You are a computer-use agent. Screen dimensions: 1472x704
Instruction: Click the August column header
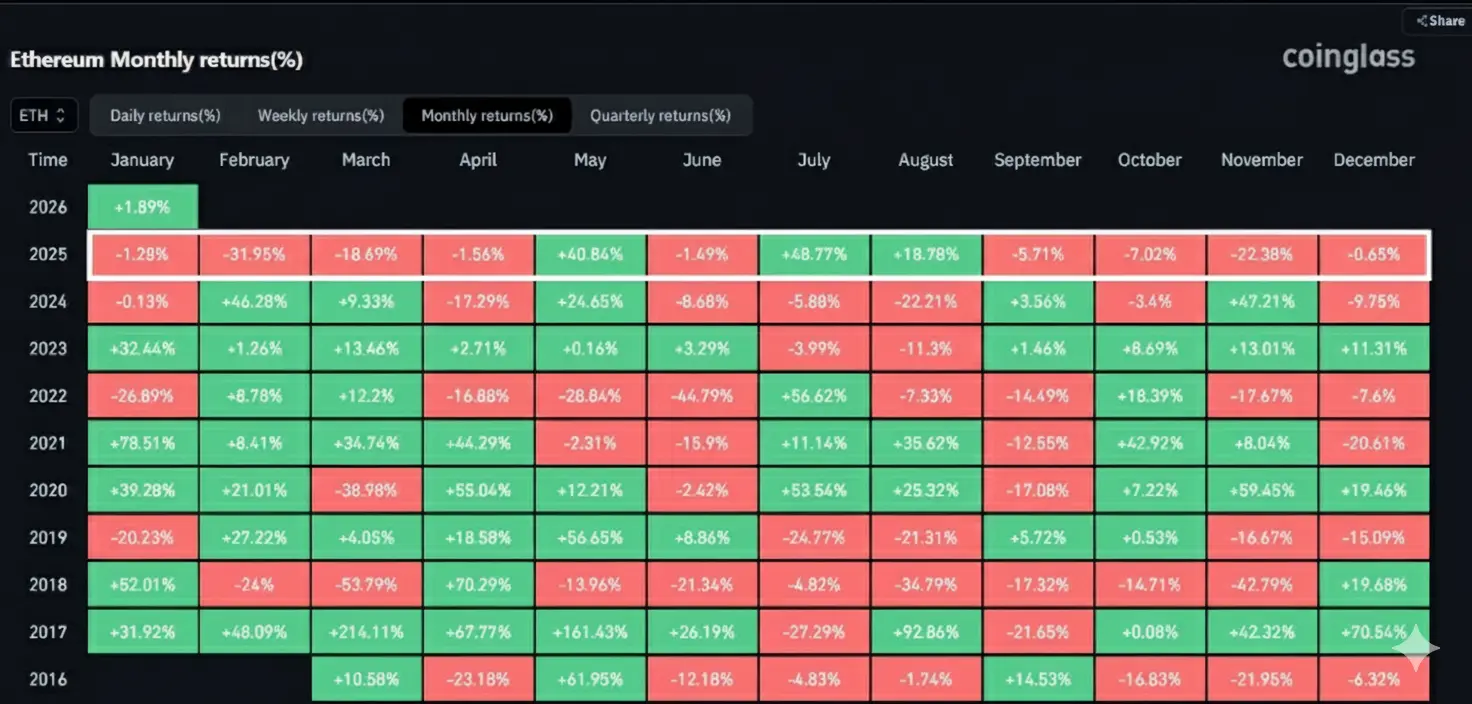pyautogui.click(x=926, y=160)
